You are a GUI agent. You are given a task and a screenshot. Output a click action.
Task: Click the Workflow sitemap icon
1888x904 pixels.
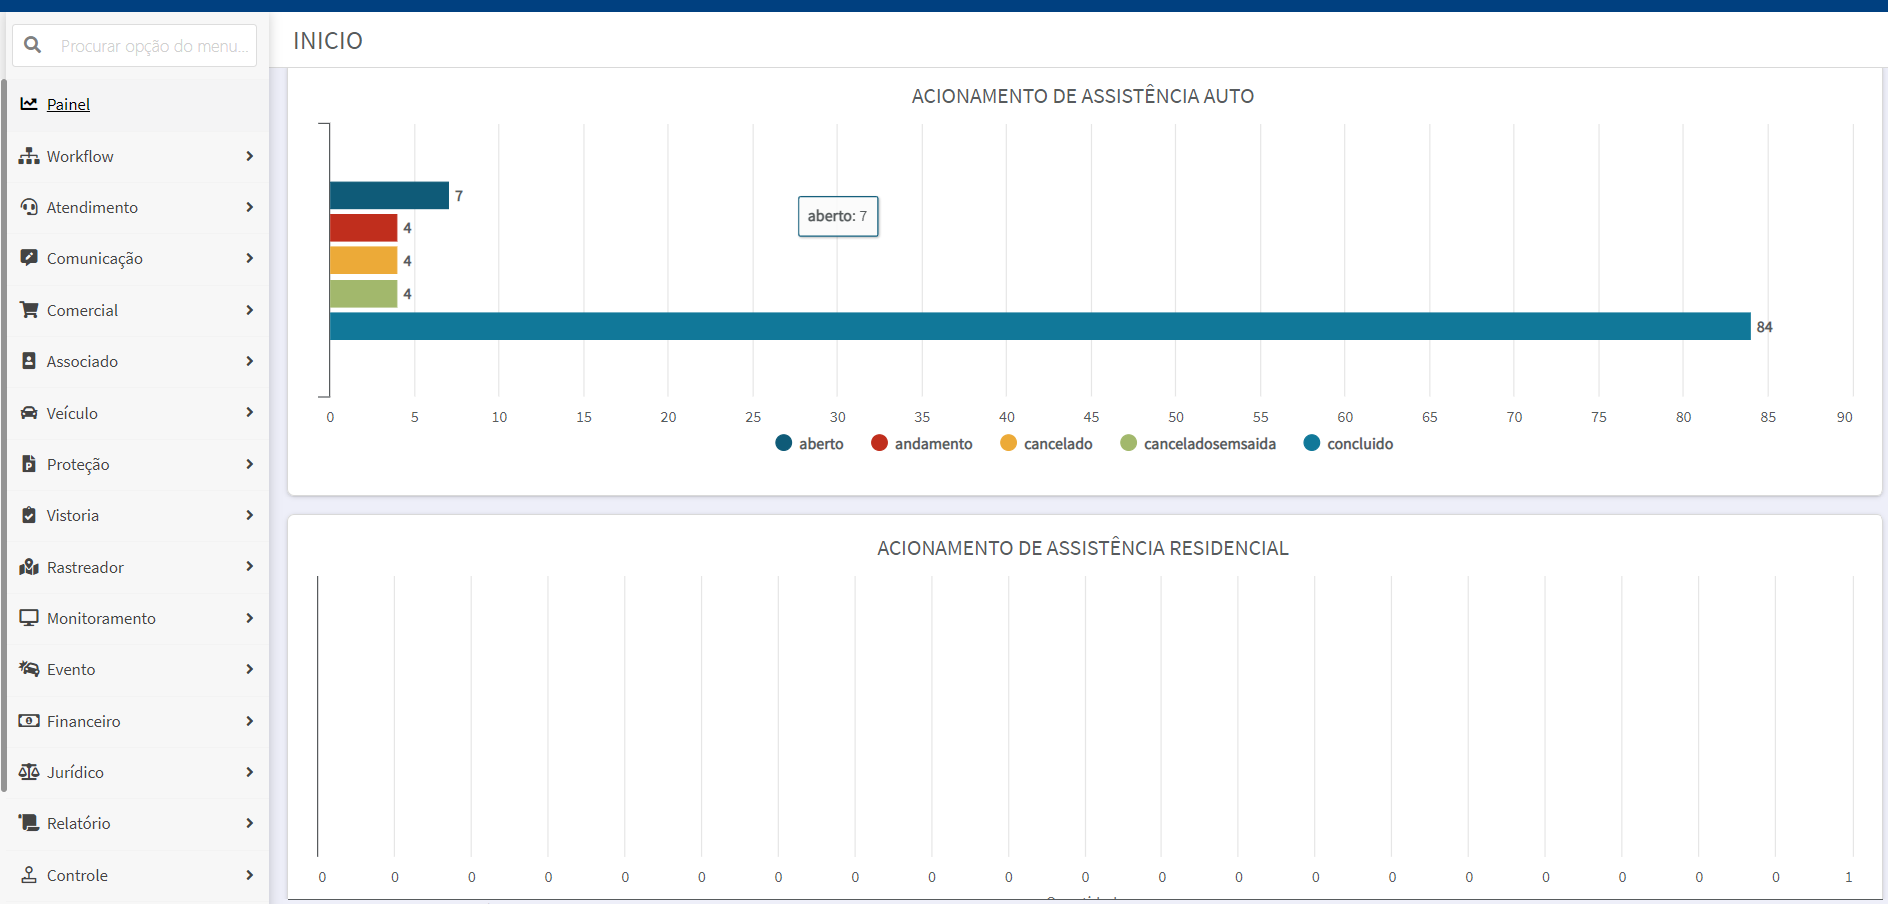[29, 156]
